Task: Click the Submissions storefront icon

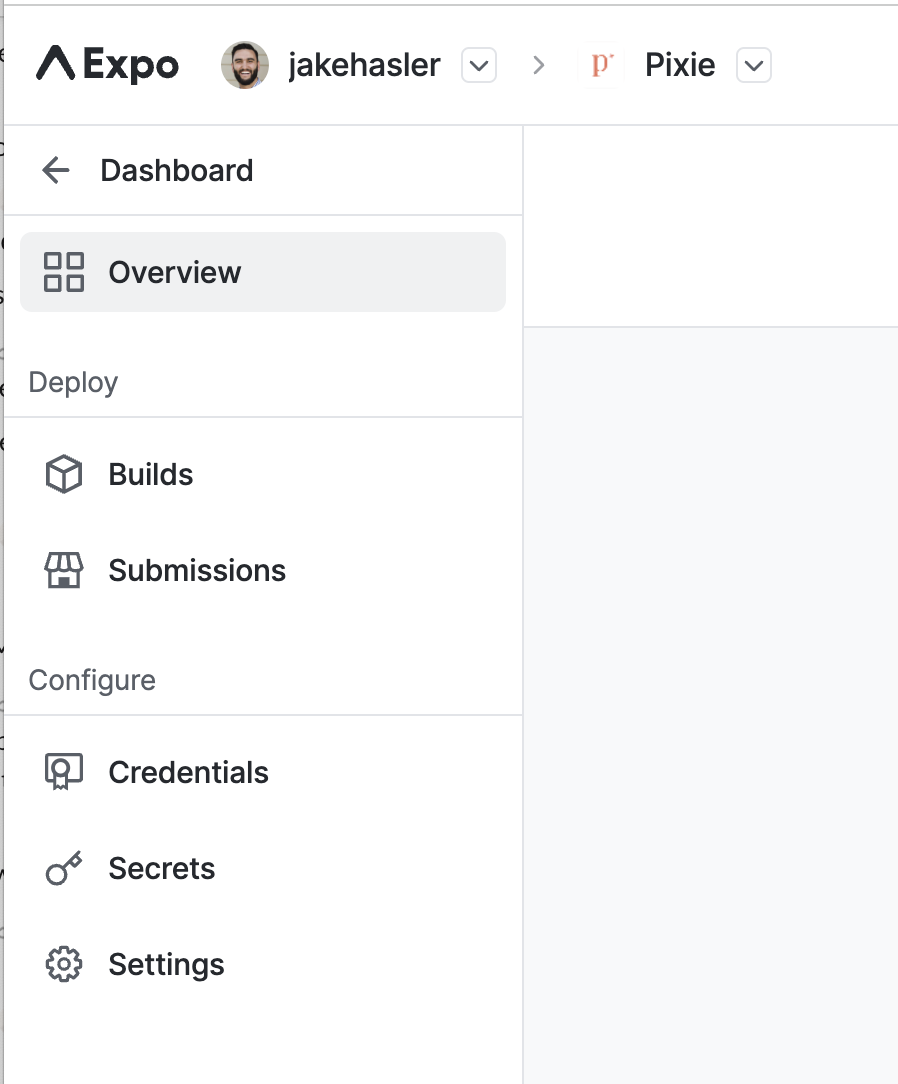Action: pyautogui.click(x=64, y=570)
